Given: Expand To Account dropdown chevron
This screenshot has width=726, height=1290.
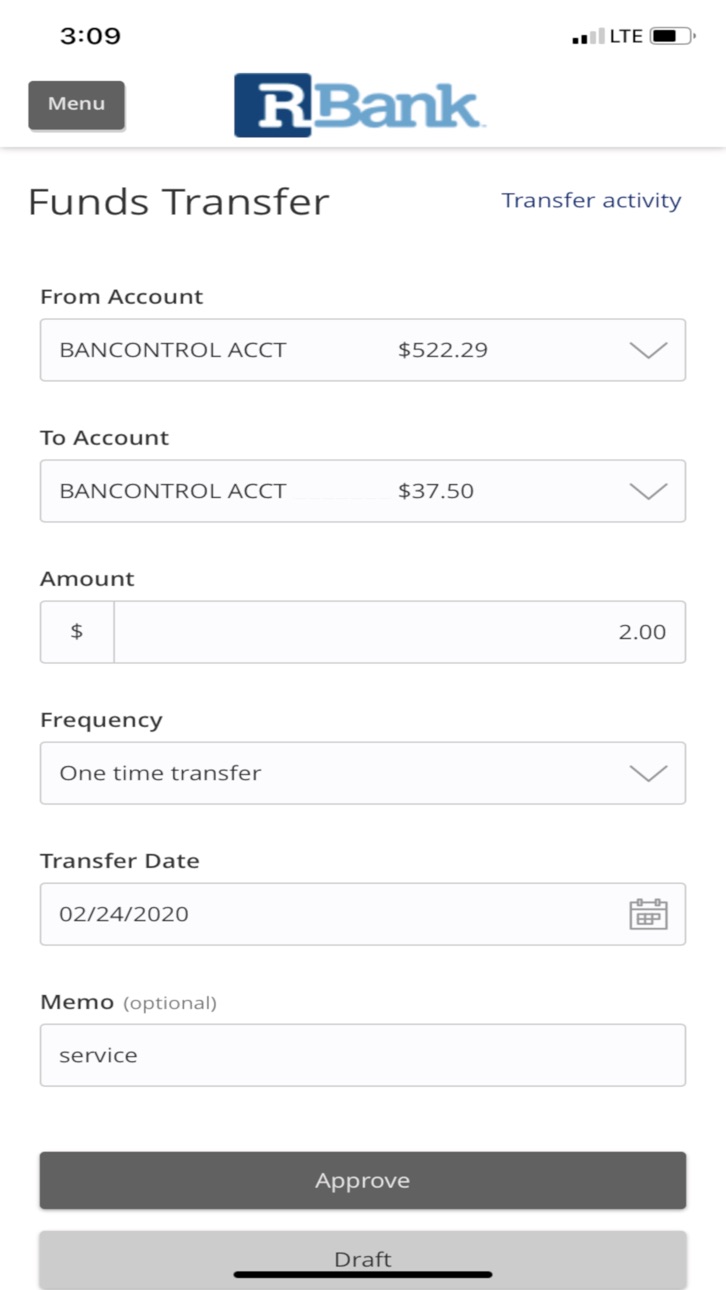Looking at the screenshot, I should [648, 491].
